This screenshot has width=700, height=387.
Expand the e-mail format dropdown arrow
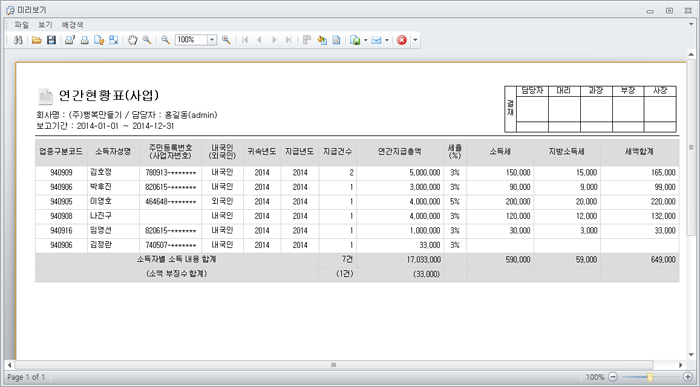[387, 40]
